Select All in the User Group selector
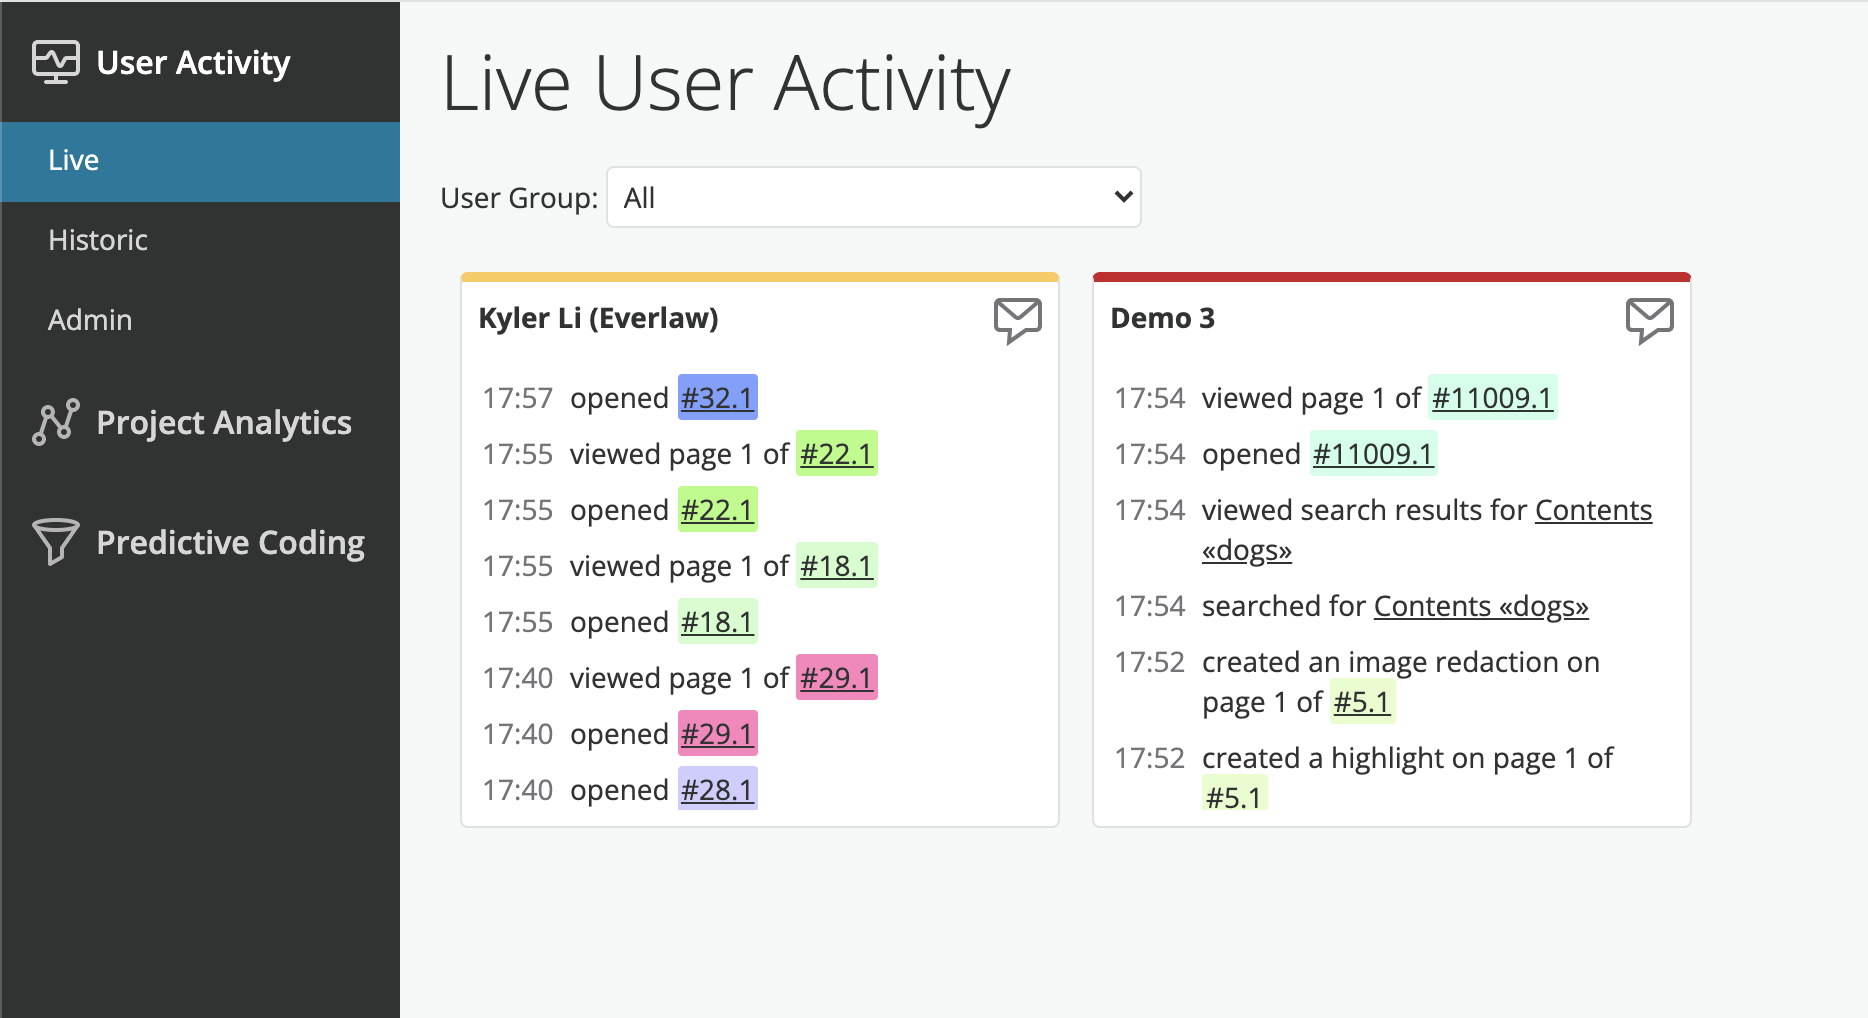This screenshot has width=1868, height=1018. [872, 197]
